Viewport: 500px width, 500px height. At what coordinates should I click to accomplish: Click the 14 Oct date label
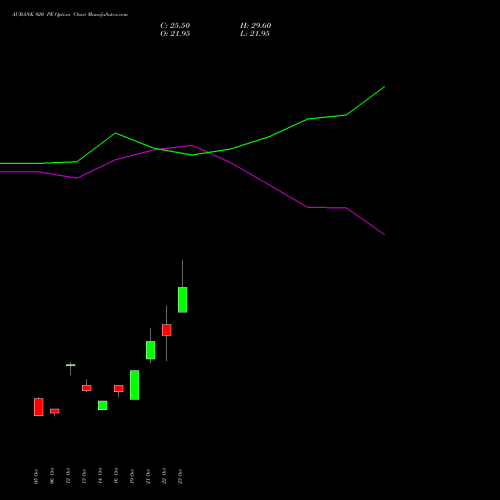tap(100, 476)
